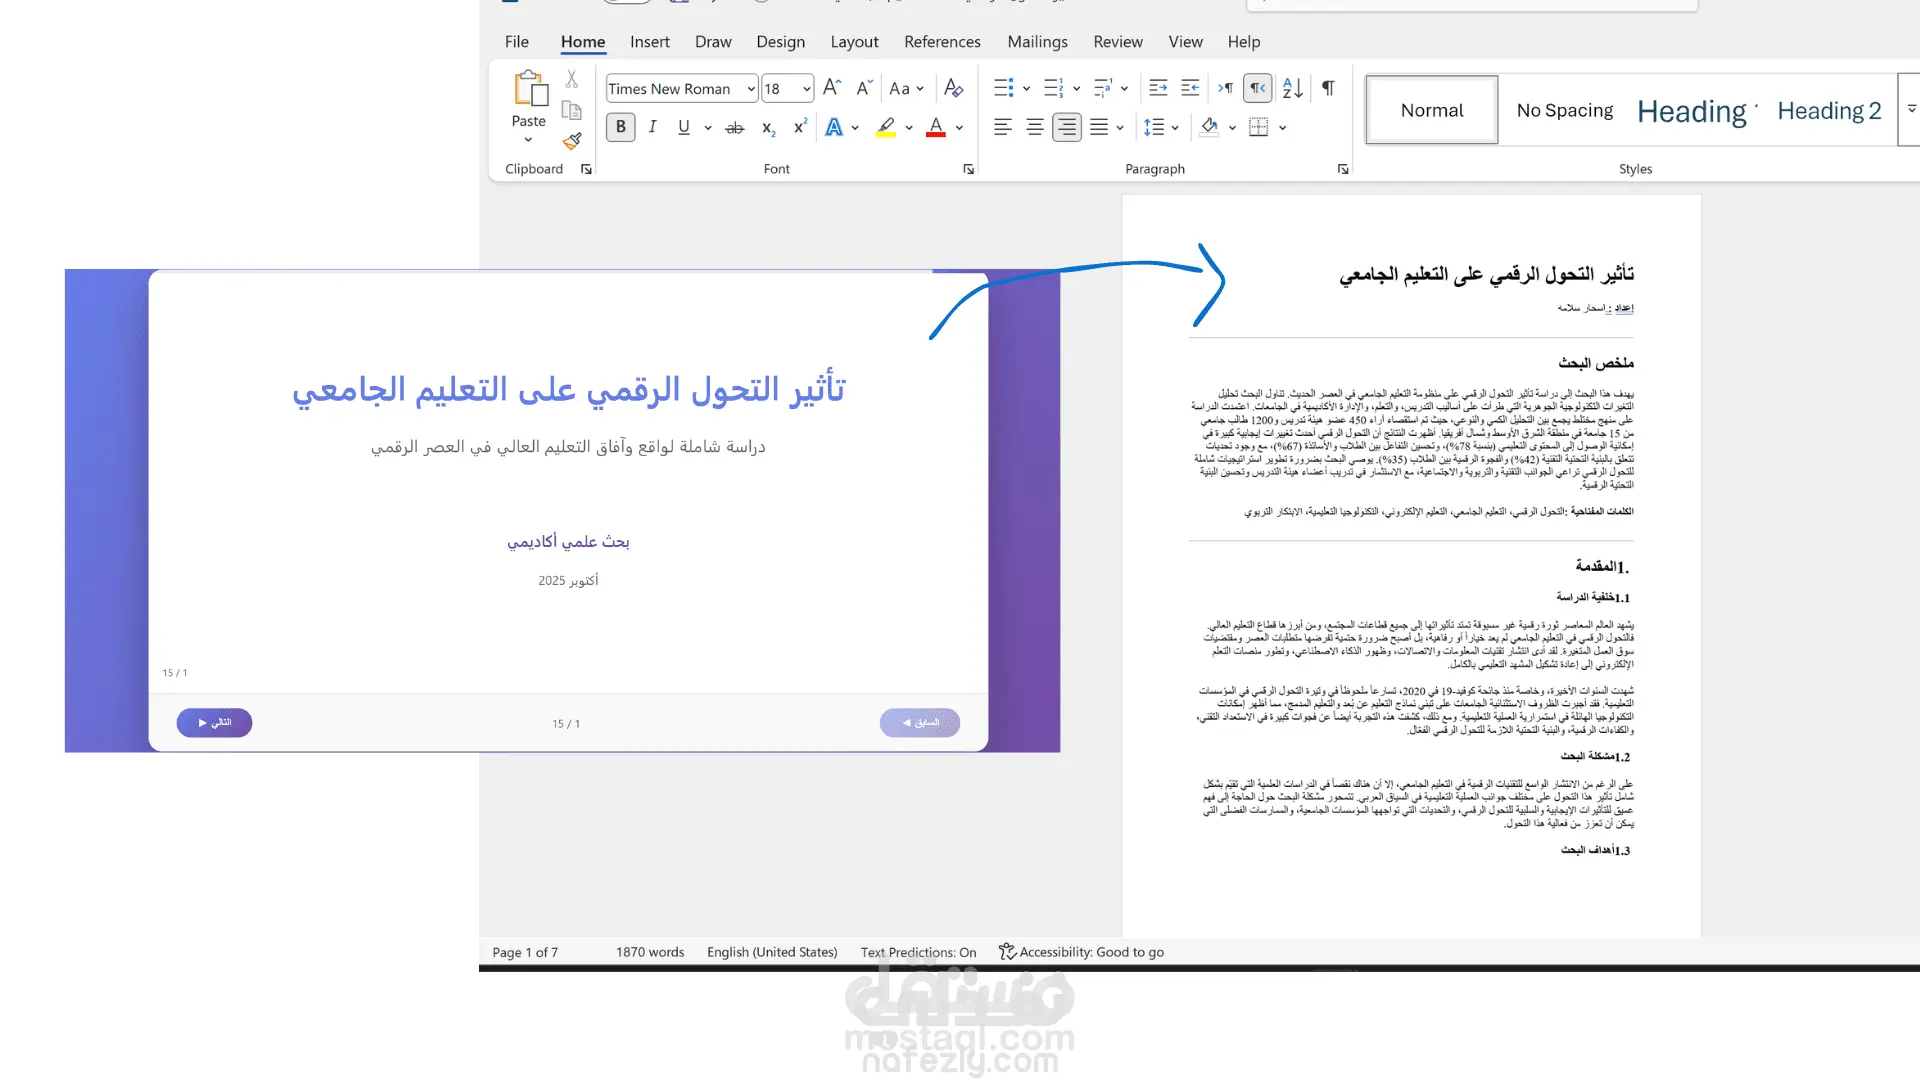Image resolution: width=1920 pixels, height=1080 pixels.
Task: Toggle the Right-to-Left text direction button
Action: (x=1258, y=88)
